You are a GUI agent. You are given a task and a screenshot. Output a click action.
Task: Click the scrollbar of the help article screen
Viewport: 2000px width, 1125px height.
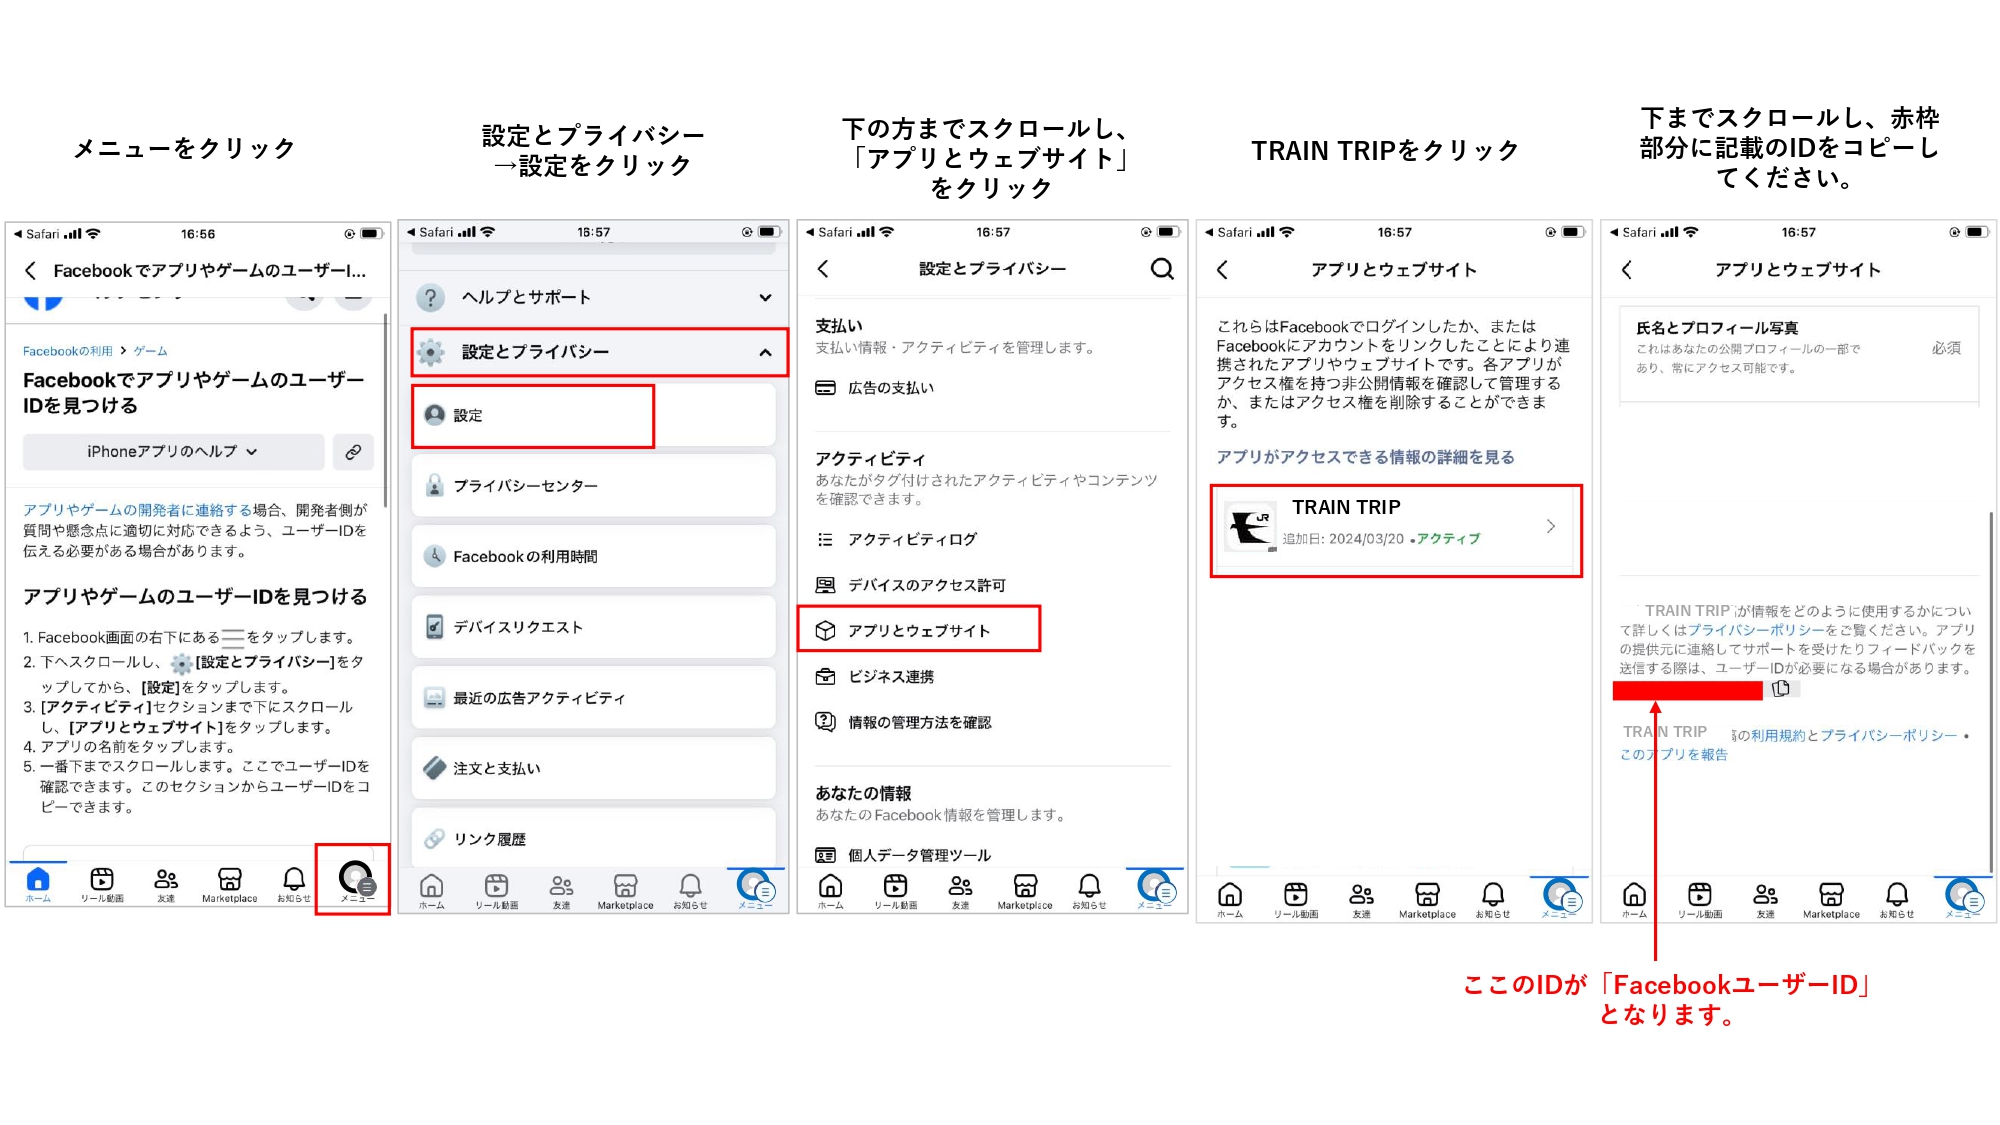386,410
